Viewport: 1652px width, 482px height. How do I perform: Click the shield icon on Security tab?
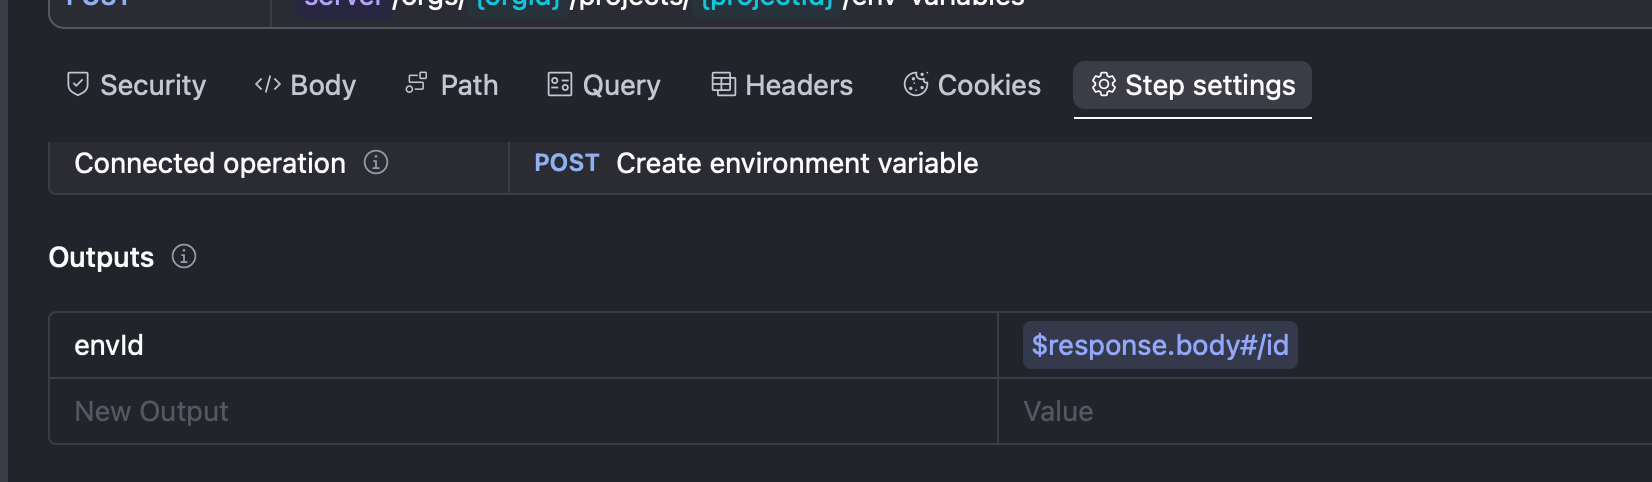[78, 84]
